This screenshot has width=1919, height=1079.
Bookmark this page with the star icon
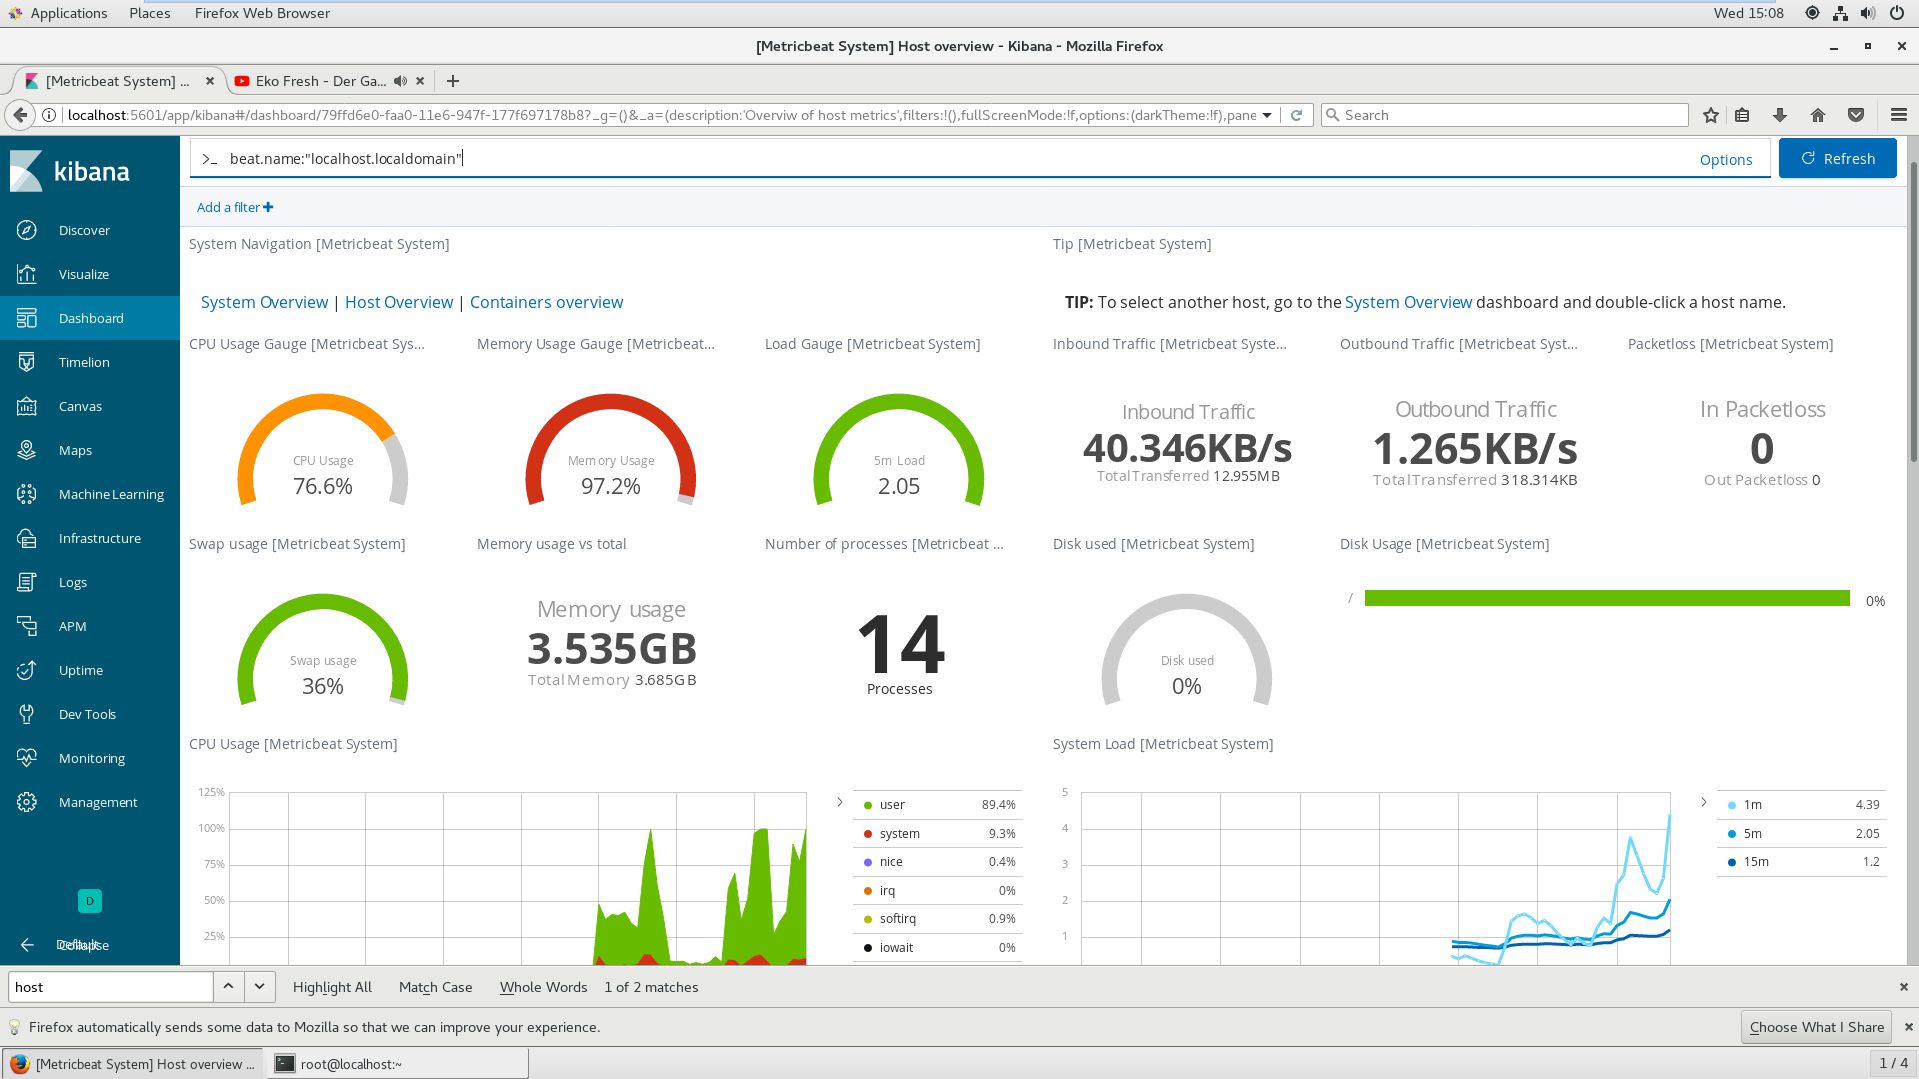[x=1711, y=115]
